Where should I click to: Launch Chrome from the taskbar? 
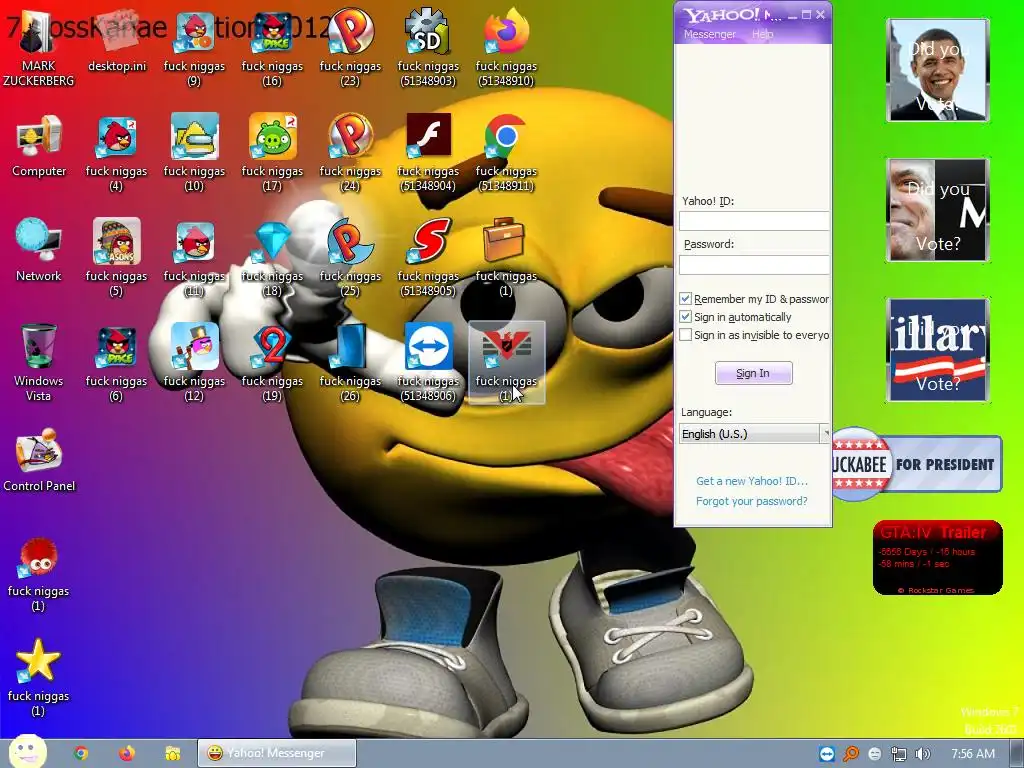81,754
